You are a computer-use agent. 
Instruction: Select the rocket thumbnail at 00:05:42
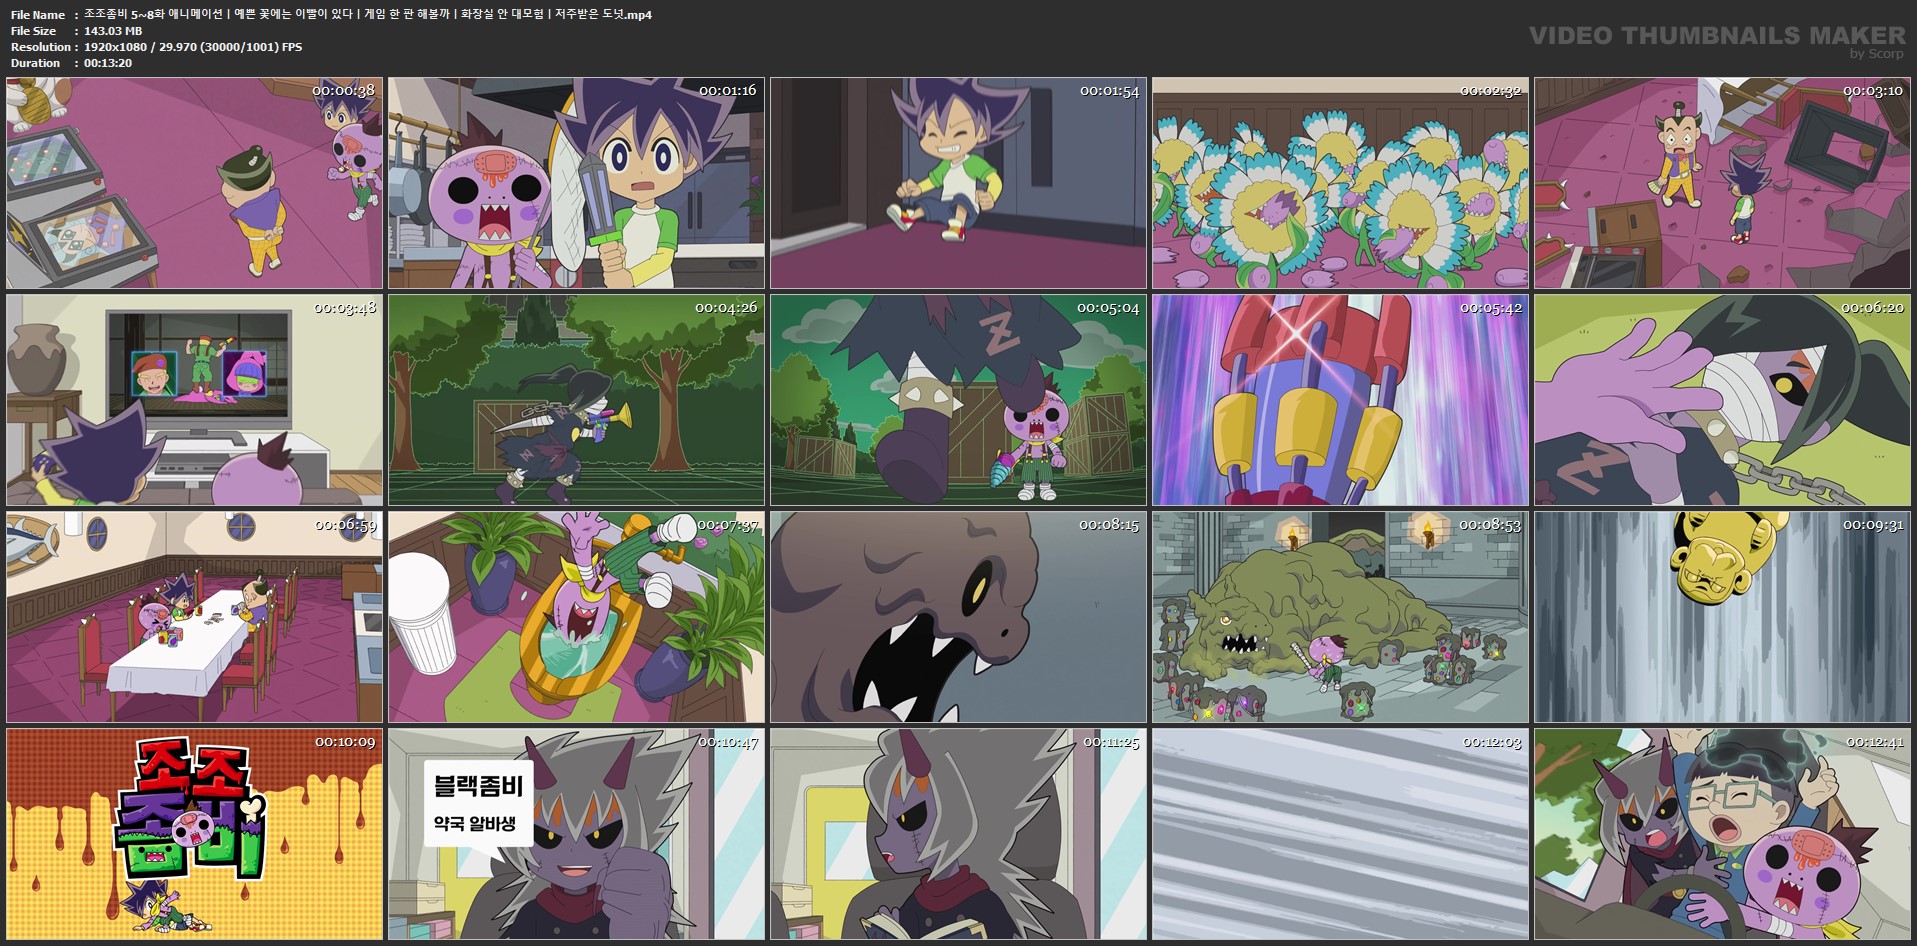1340,400
